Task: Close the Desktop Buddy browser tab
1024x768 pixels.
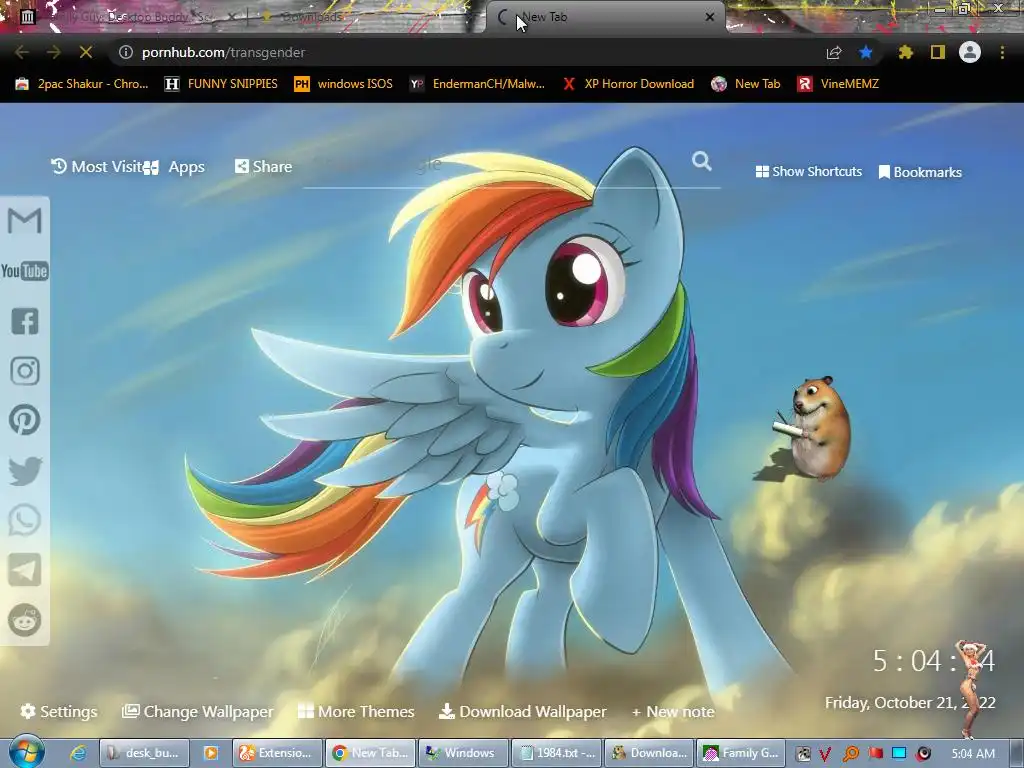Action: click(231, 17)
